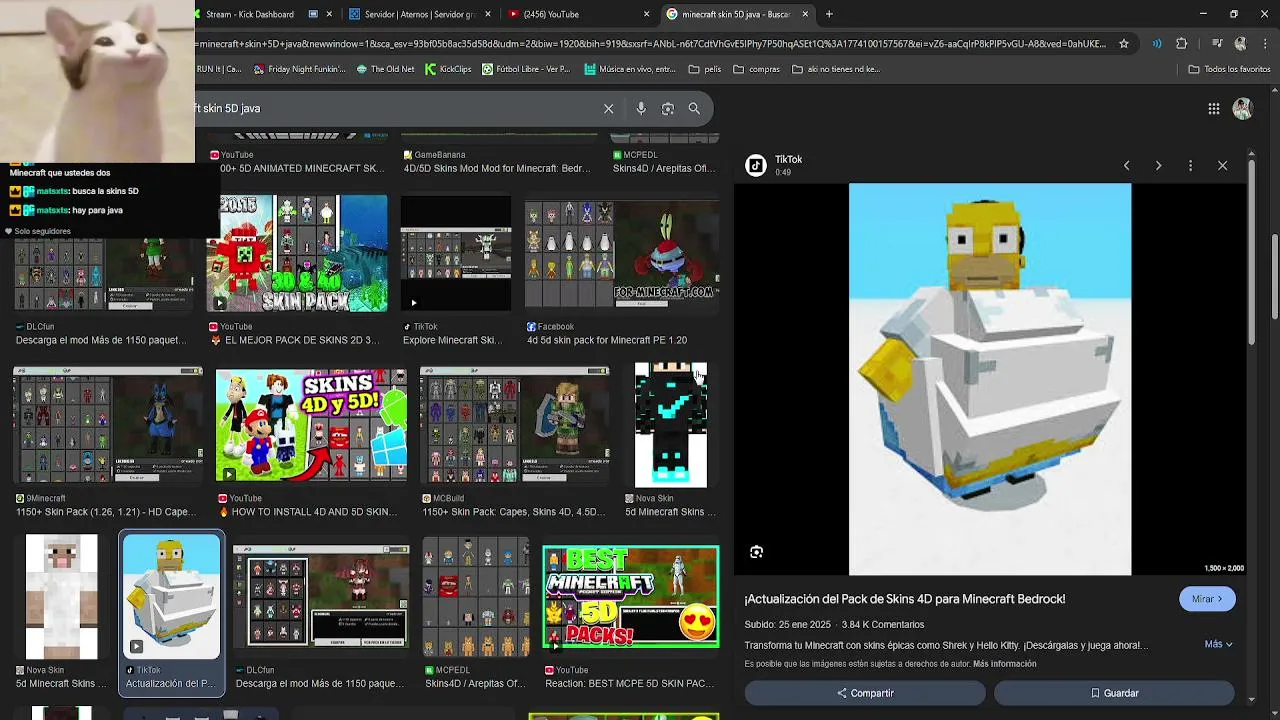Select the Homer TikTok result thumbnail
The image size is (1280, 720).
point(171,597)
